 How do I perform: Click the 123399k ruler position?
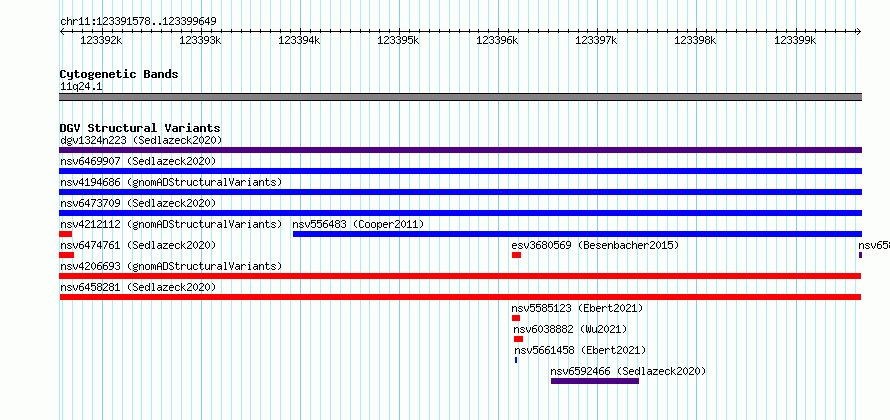click(x=795, y=40)
